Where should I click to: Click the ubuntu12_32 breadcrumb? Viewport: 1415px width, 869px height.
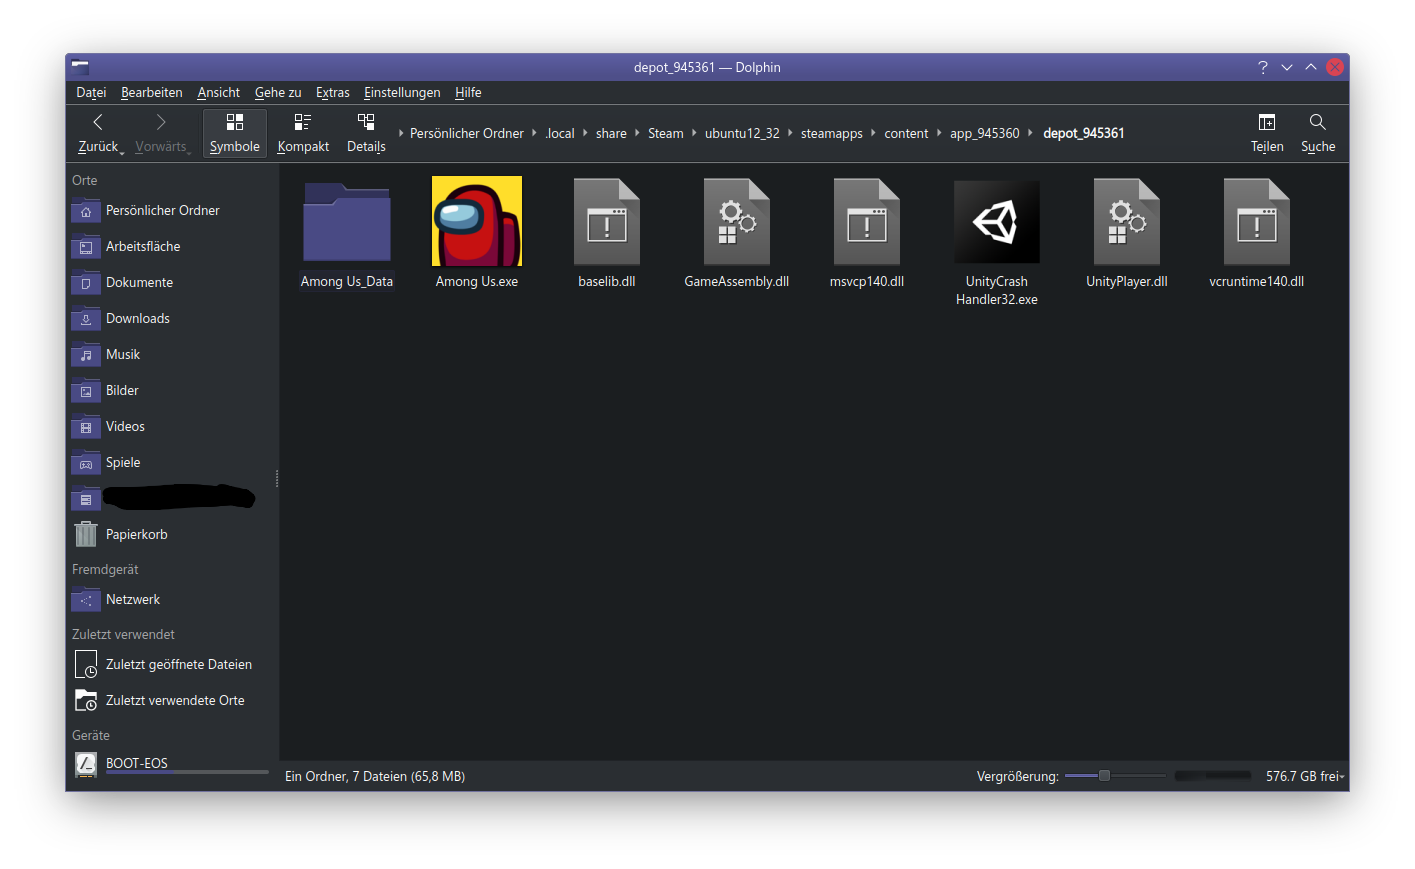pos(742,133)
